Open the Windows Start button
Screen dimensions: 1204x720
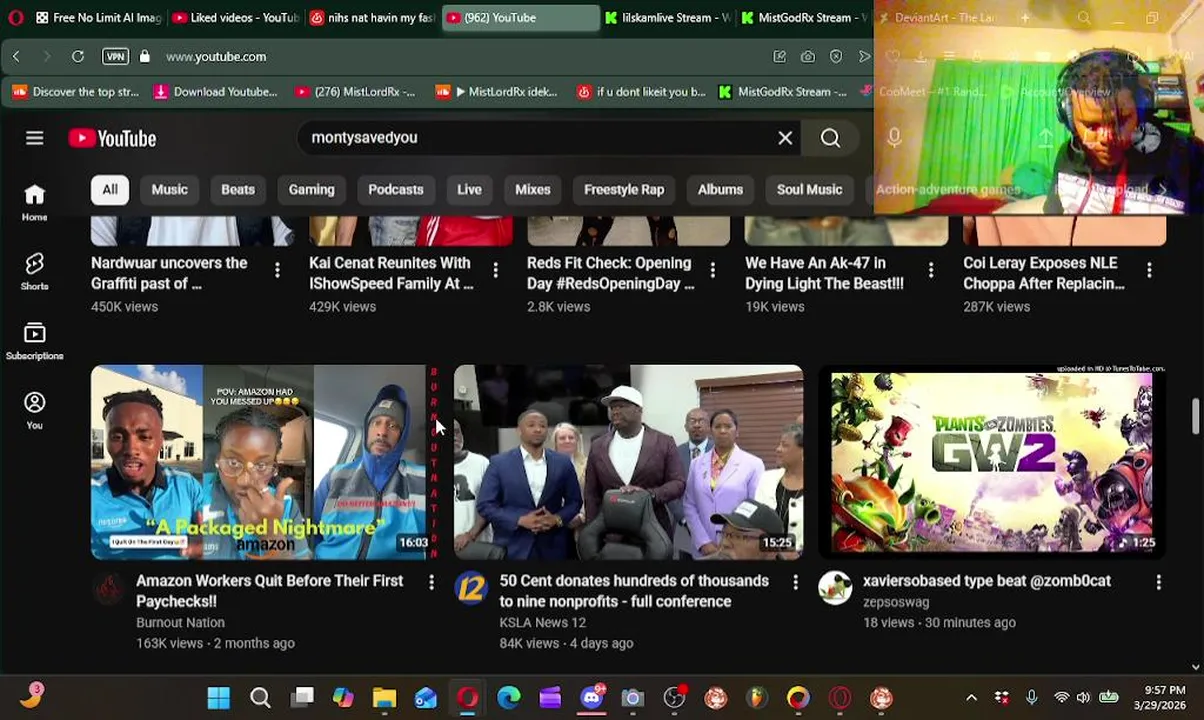[218, 698]
